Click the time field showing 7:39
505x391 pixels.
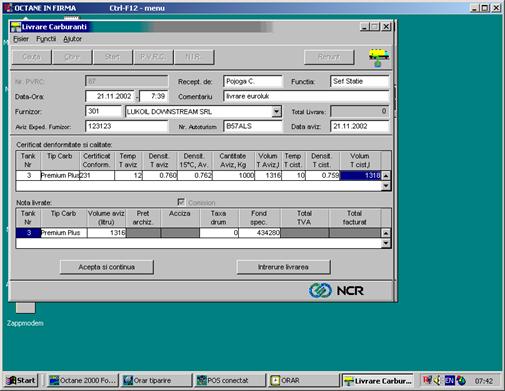point(154,96)
